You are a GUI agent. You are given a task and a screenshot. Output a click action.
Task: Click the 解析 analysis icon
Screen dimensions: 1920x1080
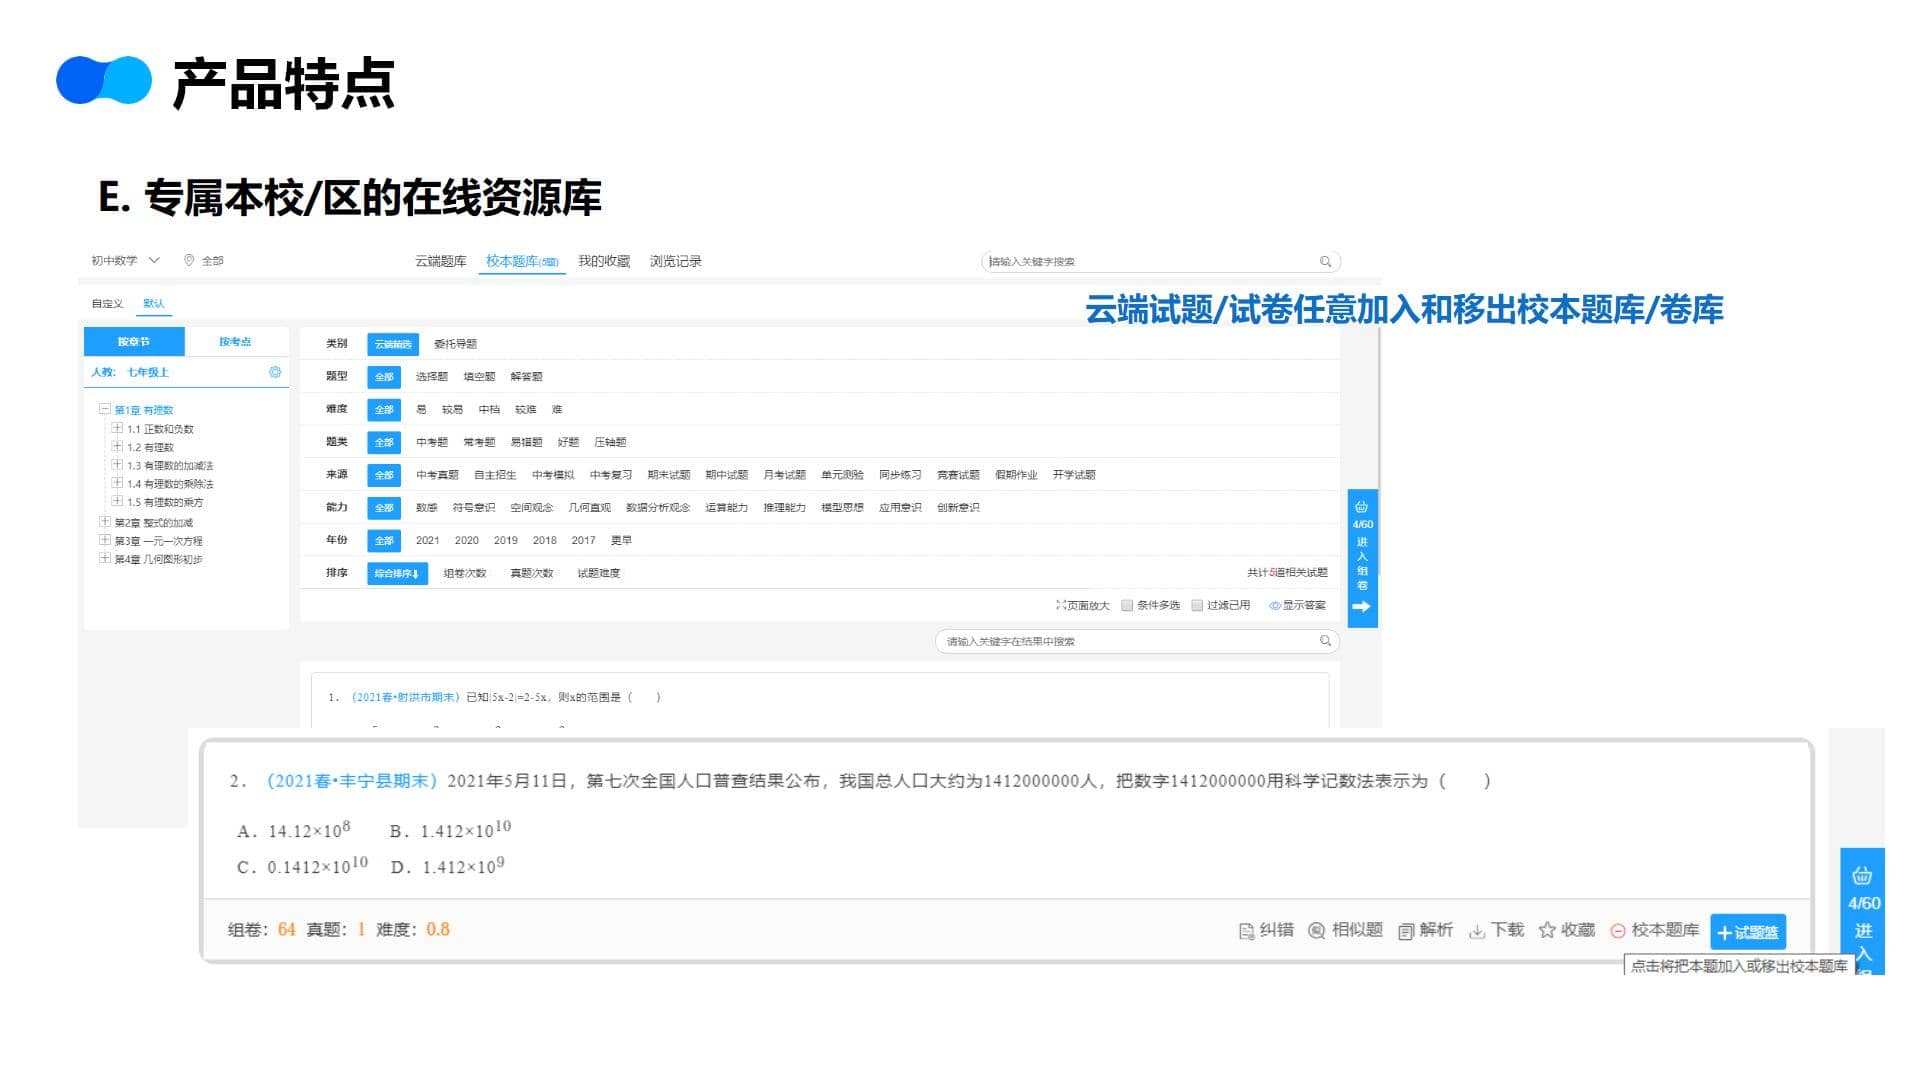1406,931
